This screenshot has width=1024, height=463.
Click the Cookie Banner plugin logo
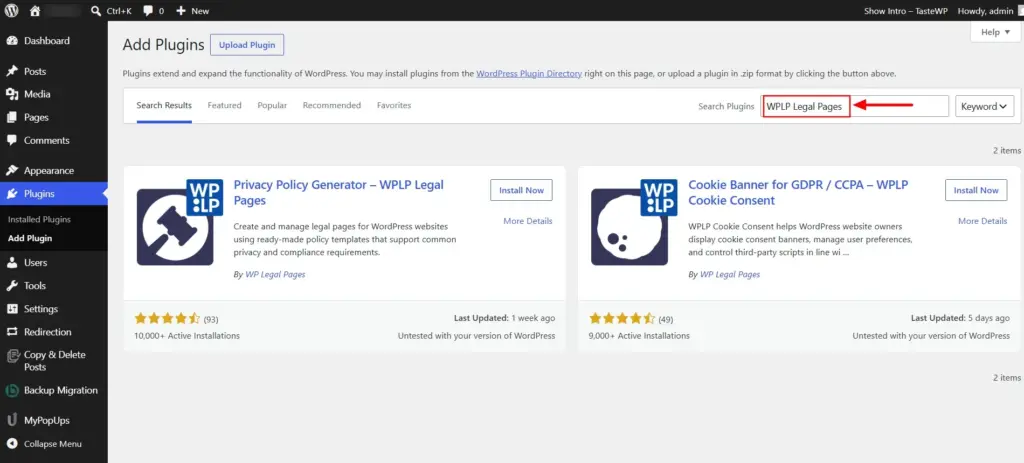(634, 222)
